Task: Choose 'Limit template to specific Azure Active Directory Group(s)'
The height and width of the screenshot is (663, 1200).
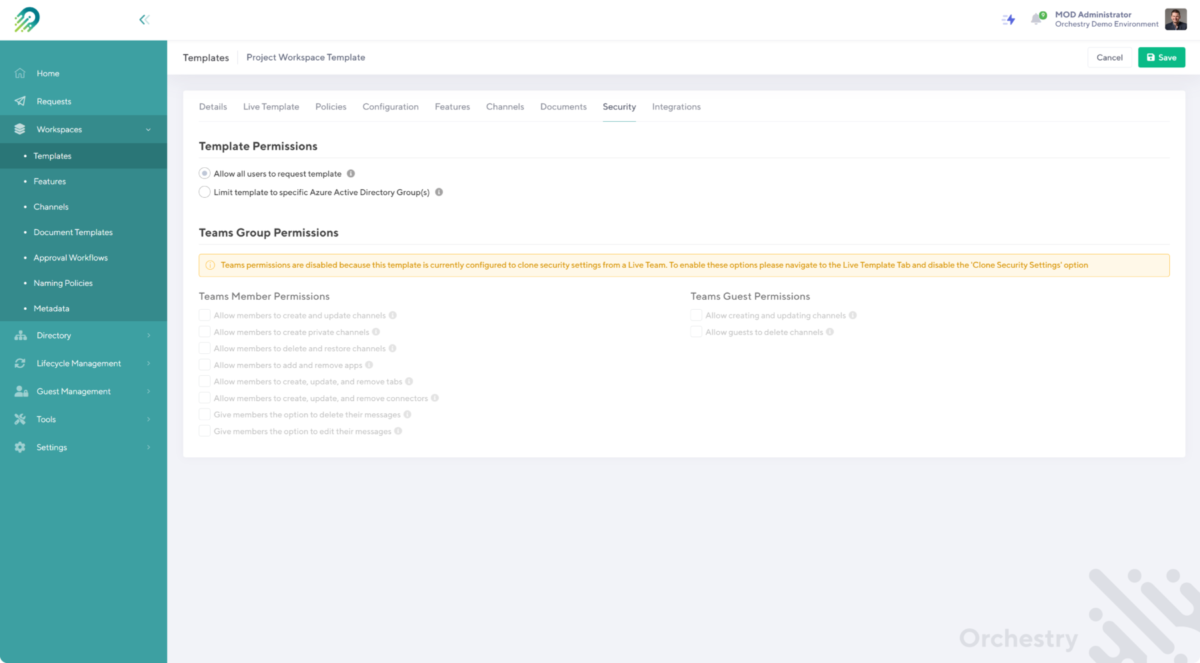Action: click(x=204, y=192)
